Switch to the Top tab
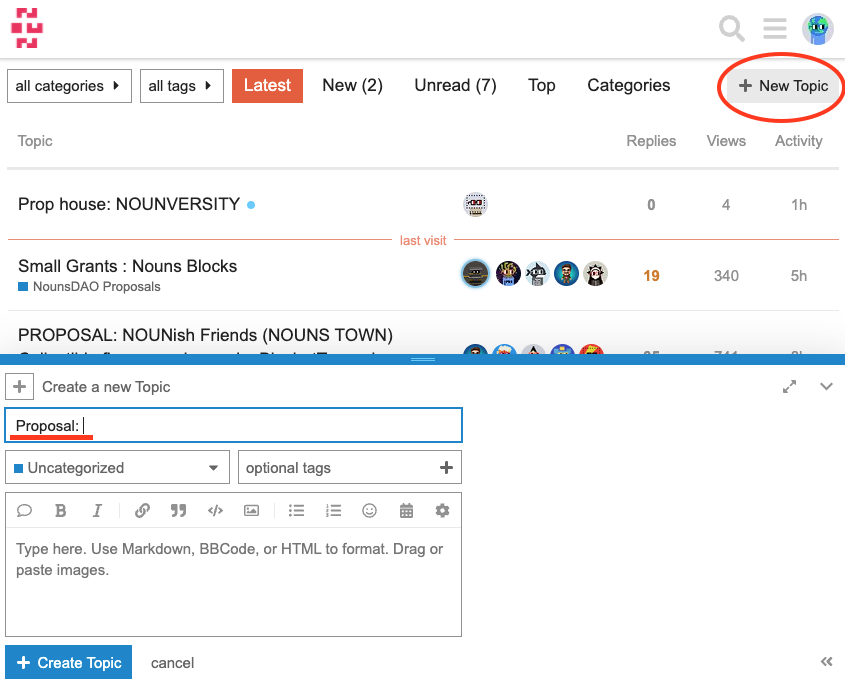Screen dimensions: 845x683 pyautogui.click(x=542, y=85)
